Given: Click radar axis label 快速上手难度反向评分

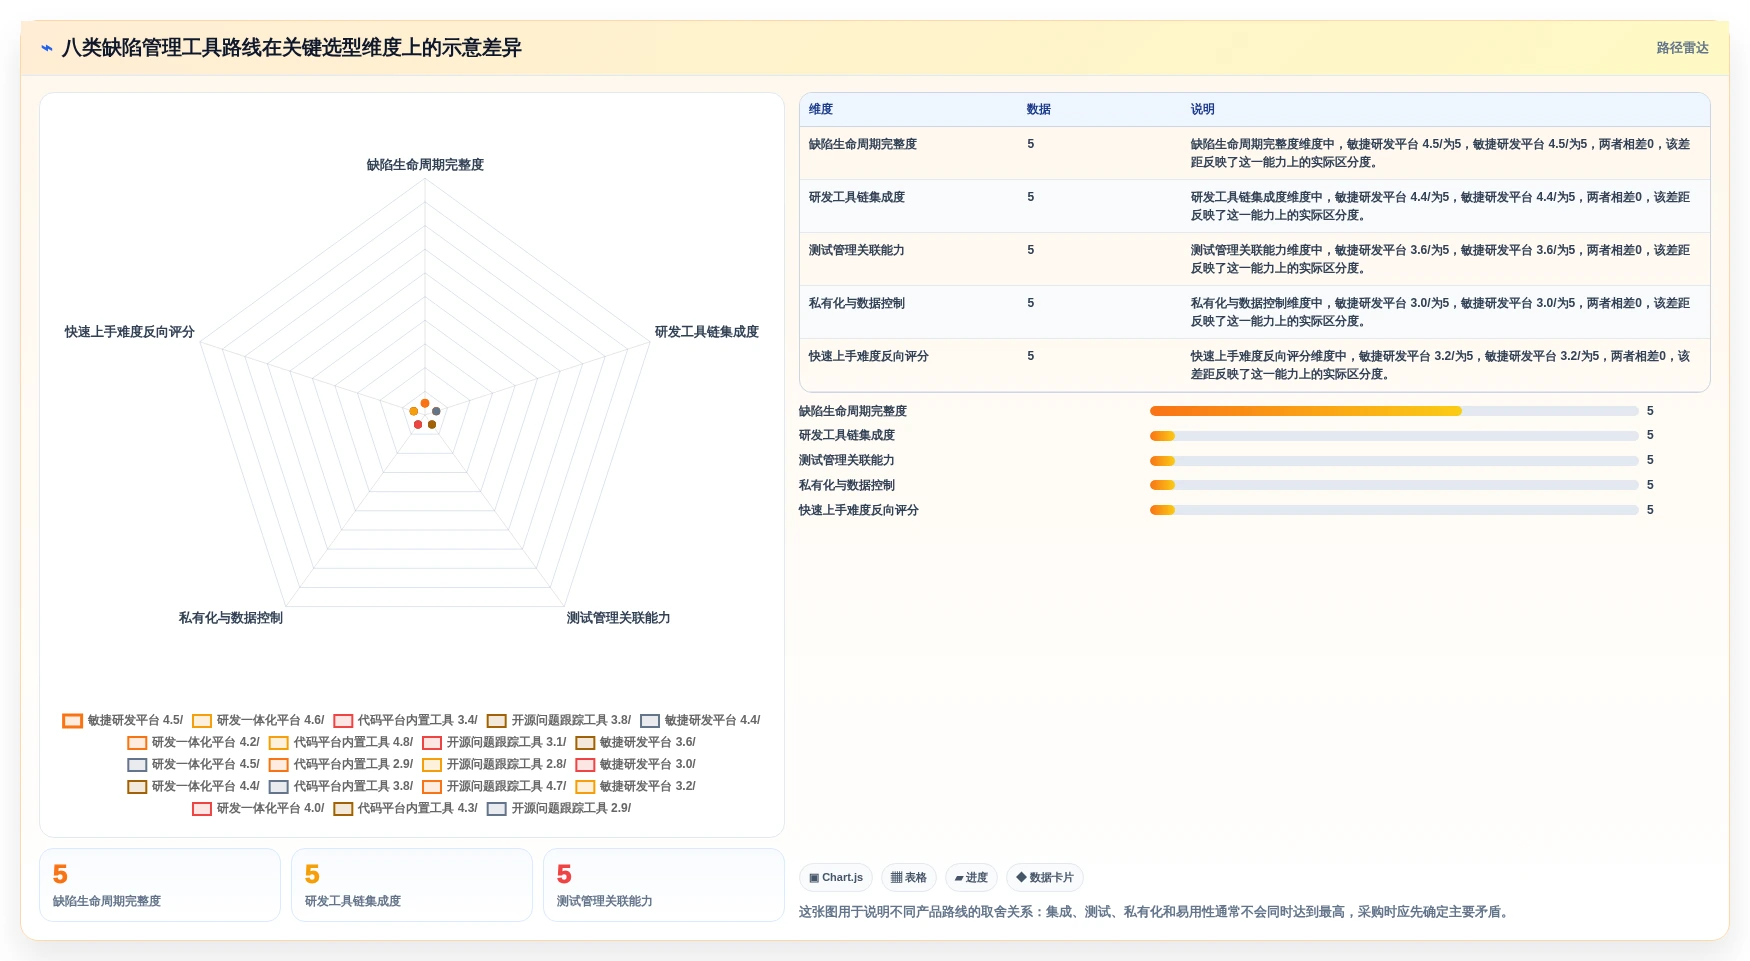Looking at the screenshot, I should click(x=130, y=332).
